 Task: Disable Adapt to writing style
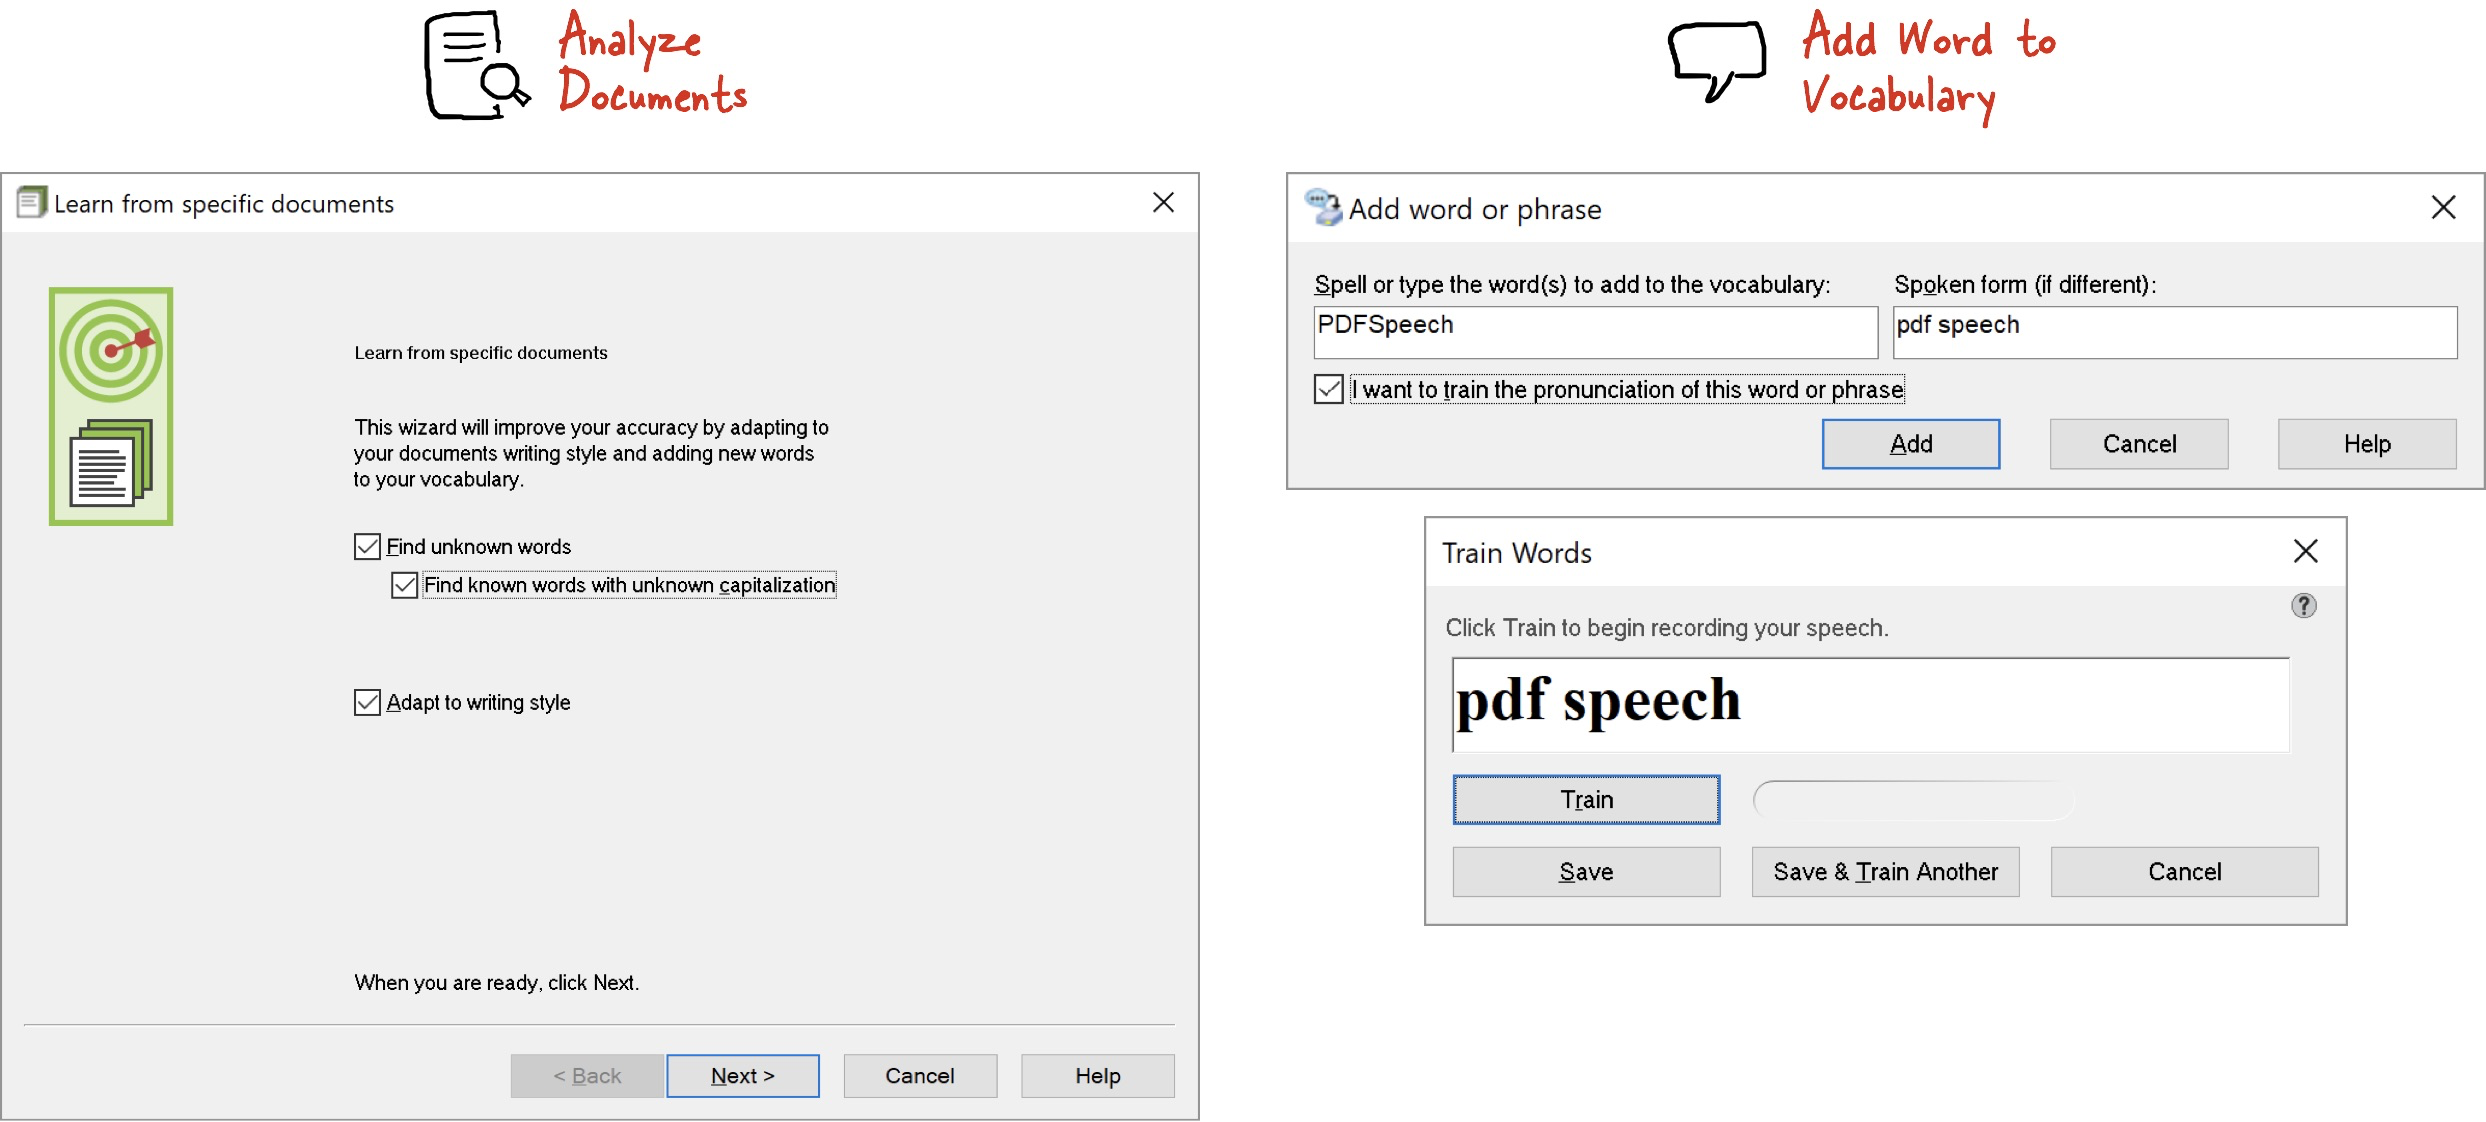point(367,702)
